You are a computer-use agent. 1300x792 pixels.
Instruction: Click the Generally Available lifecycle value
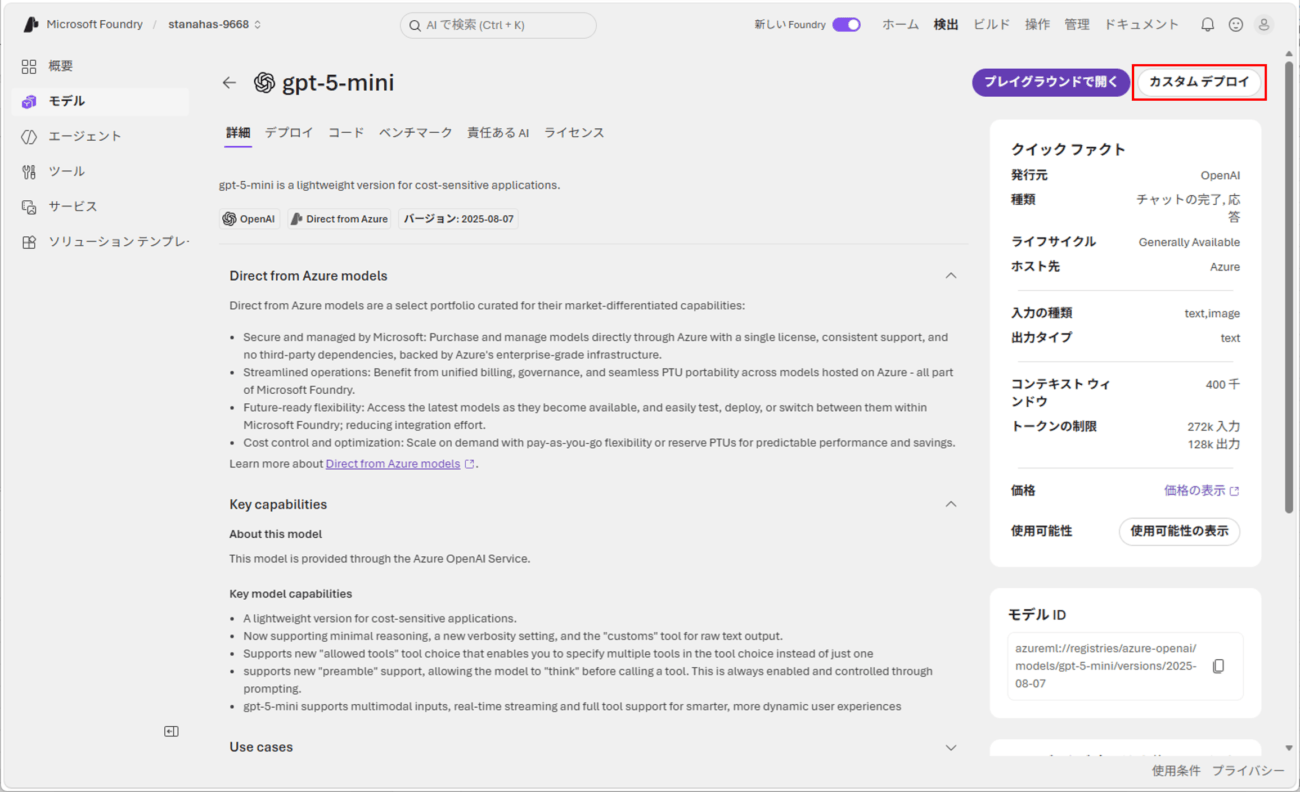tap(1189, 242)
